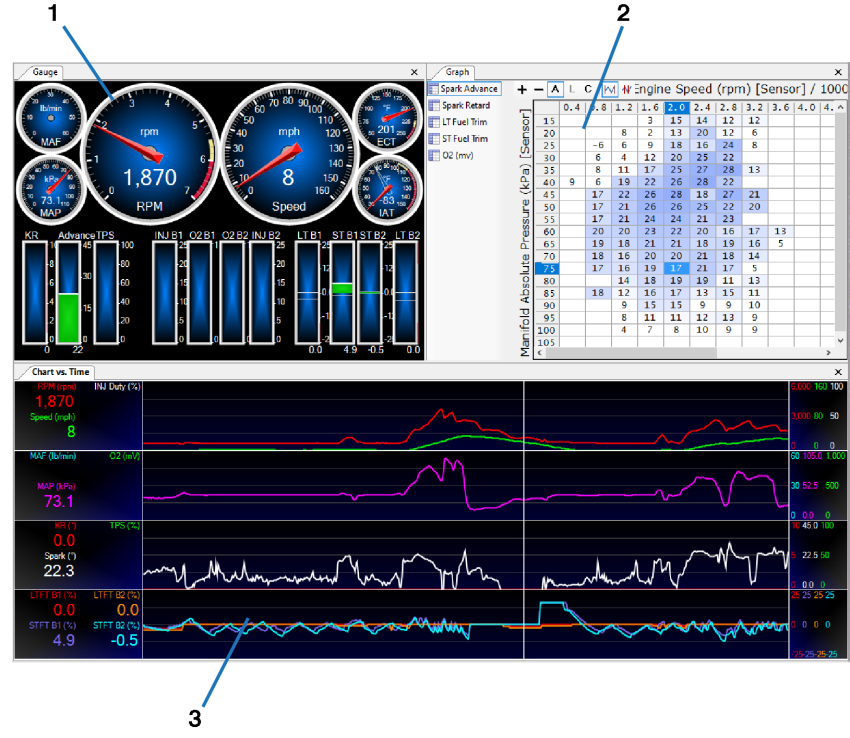Toggle the blue line-graph icon in Graph toolbar

(610, 89)
